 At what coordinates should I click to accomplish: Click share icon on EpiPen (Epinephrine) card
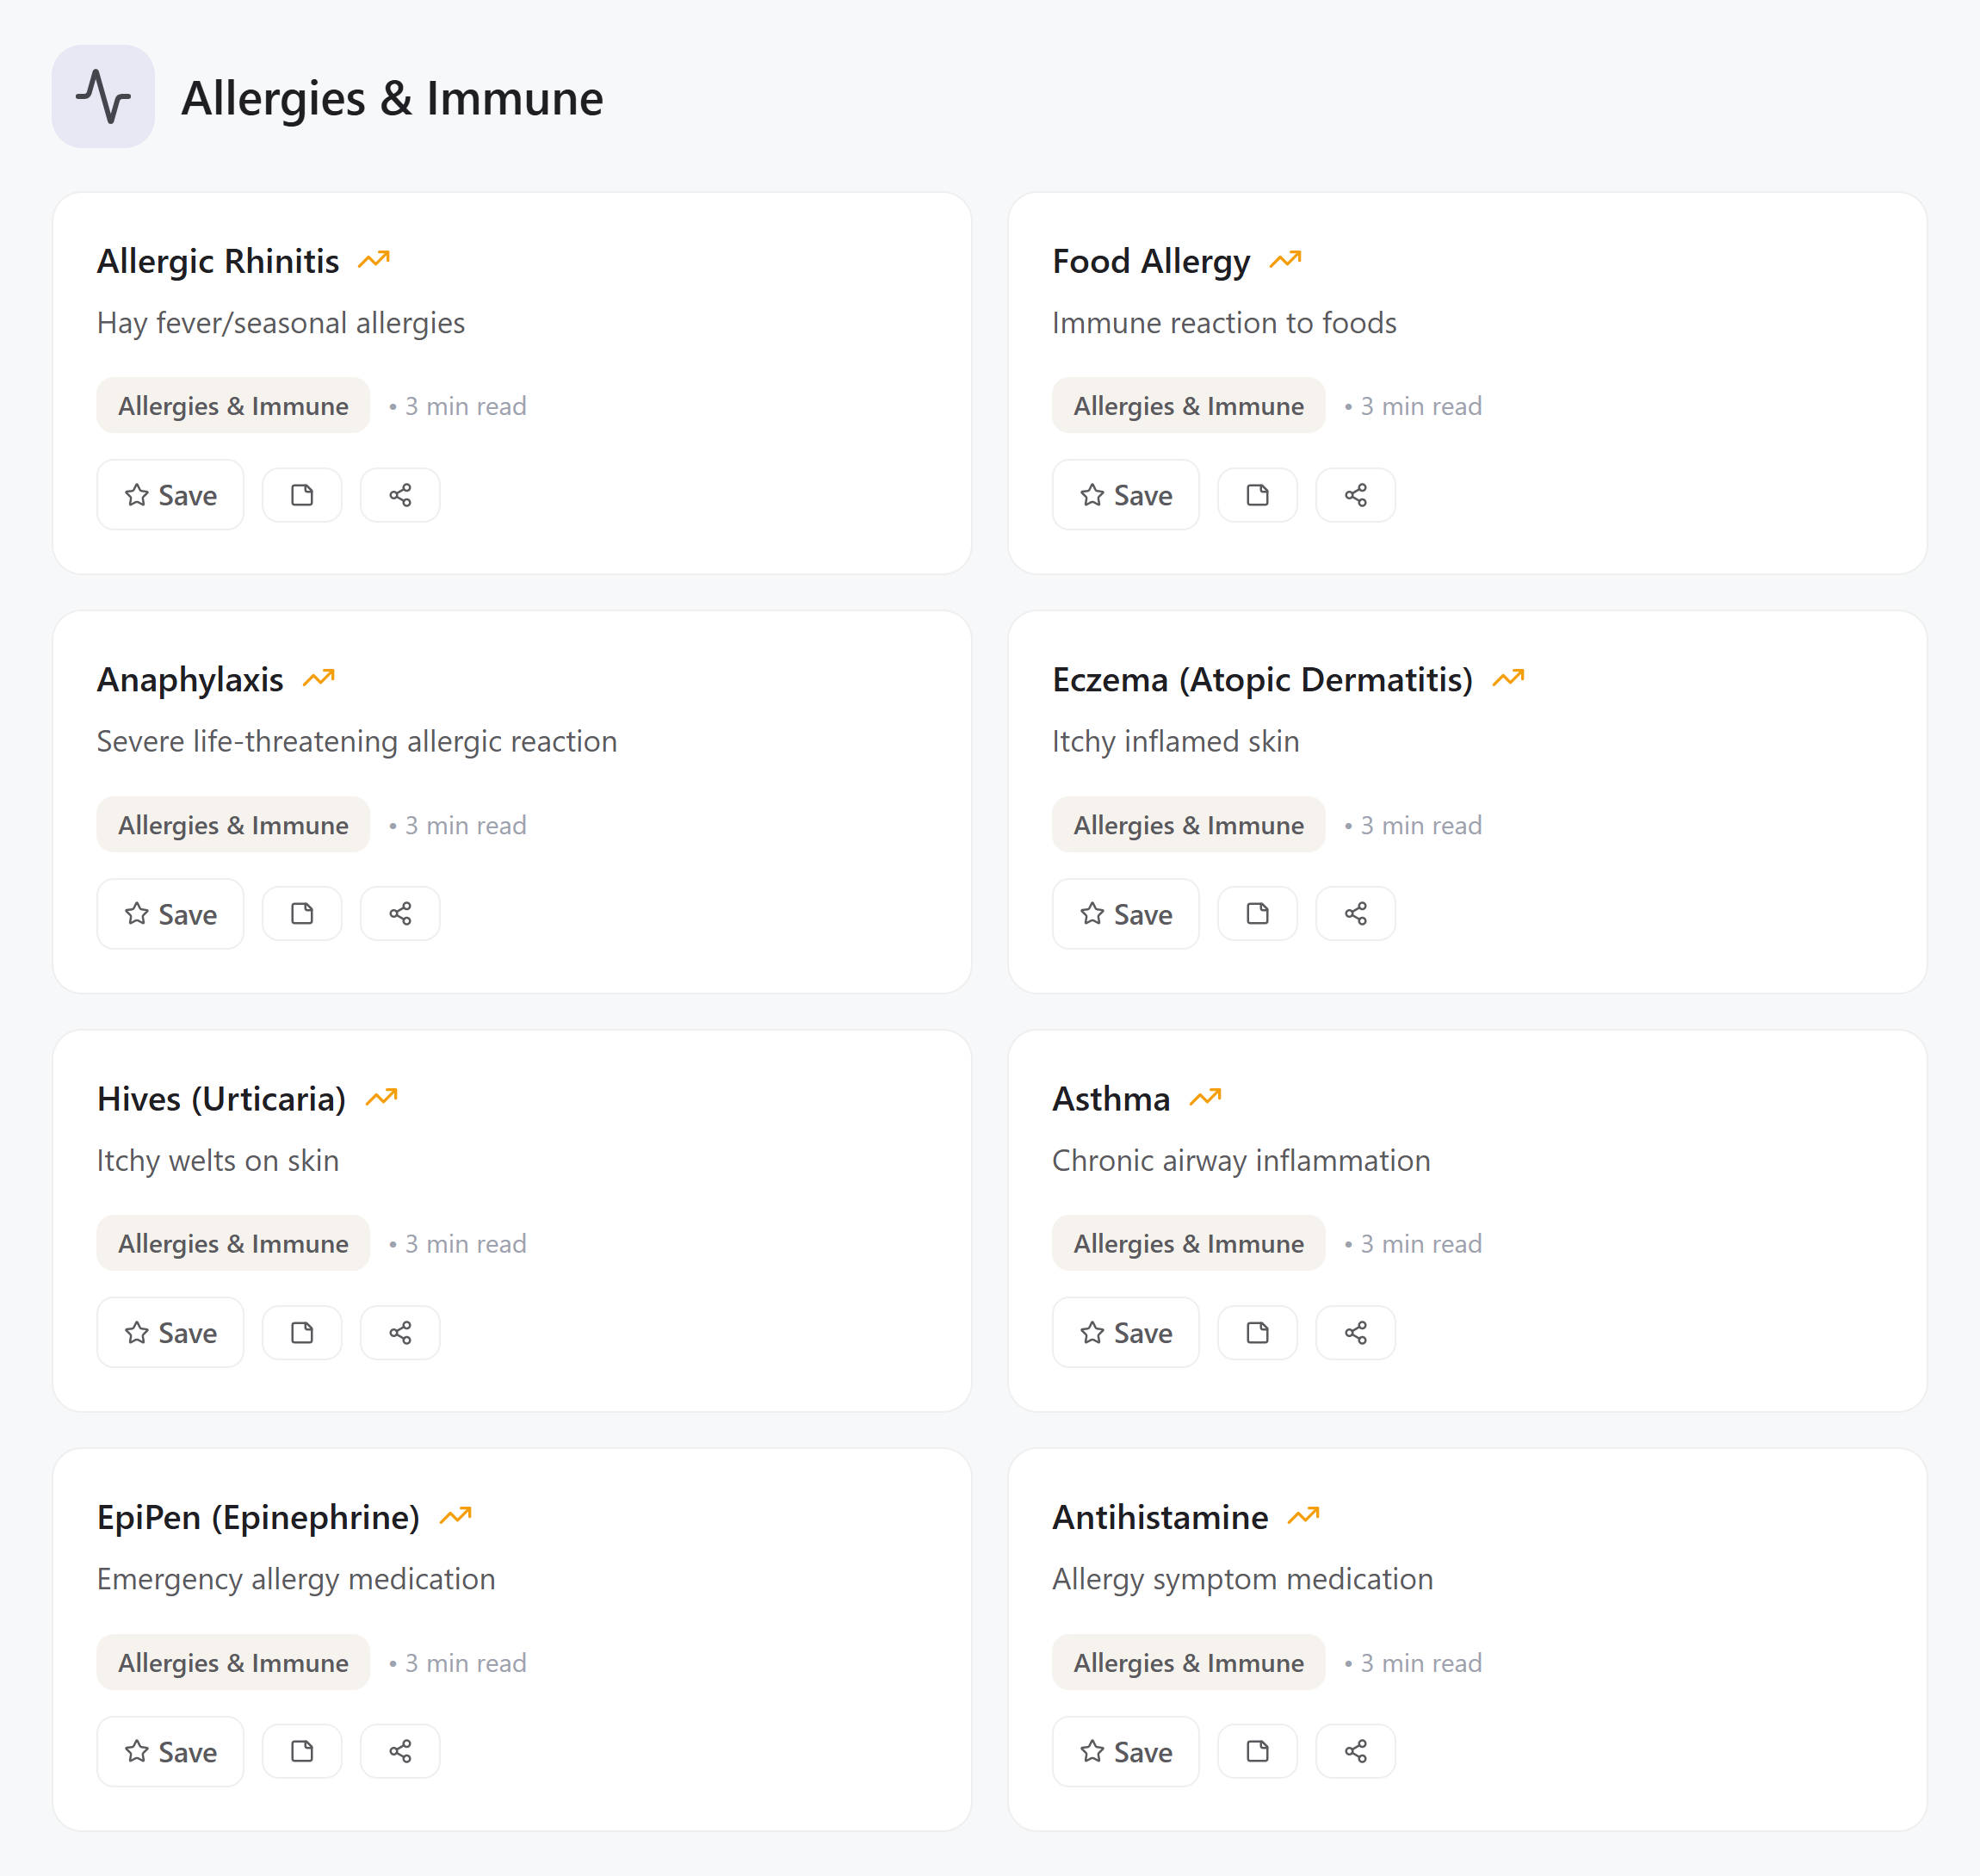pos(400,1751)
